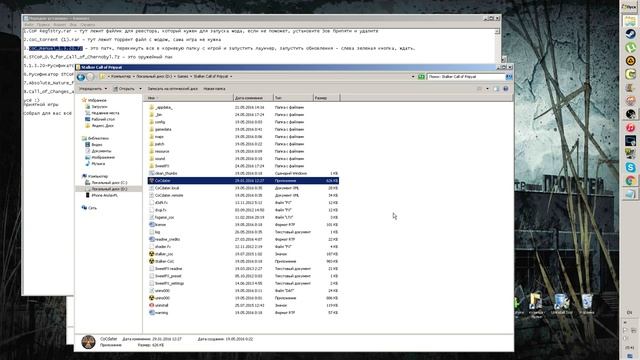This screenshot has width=640, height=360.
Task: Select the resource folder icon
Action: point(151,151)
